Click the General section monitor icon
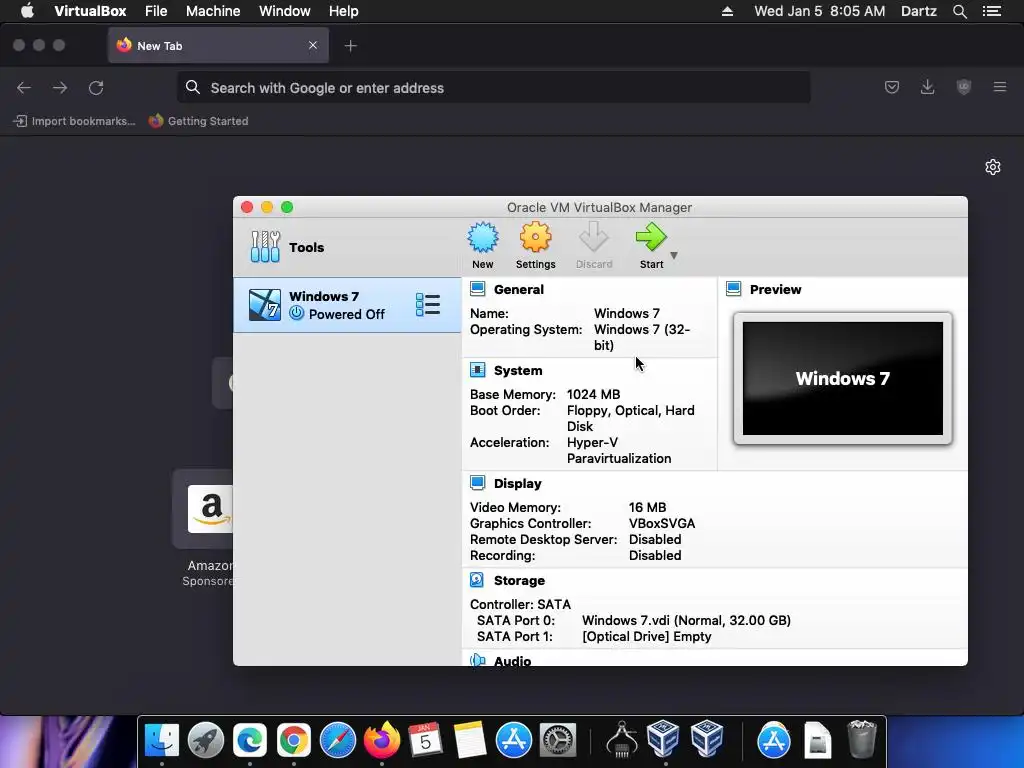The width and height of the screenshot is (1024, 768). coord(477,289)
